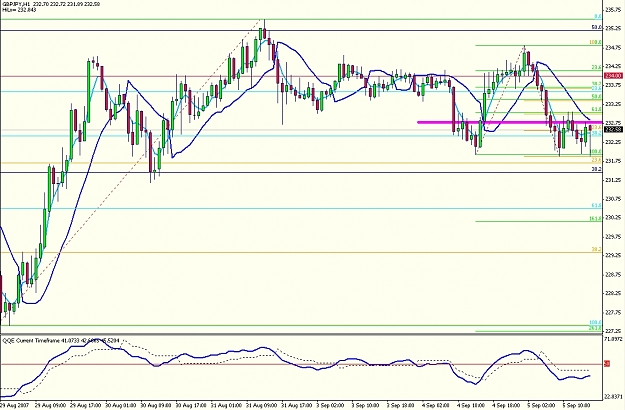Click the 231.25 price axis label
This screenshot has height=410, width=625.
pyautogui.click(x=614, y=180)
